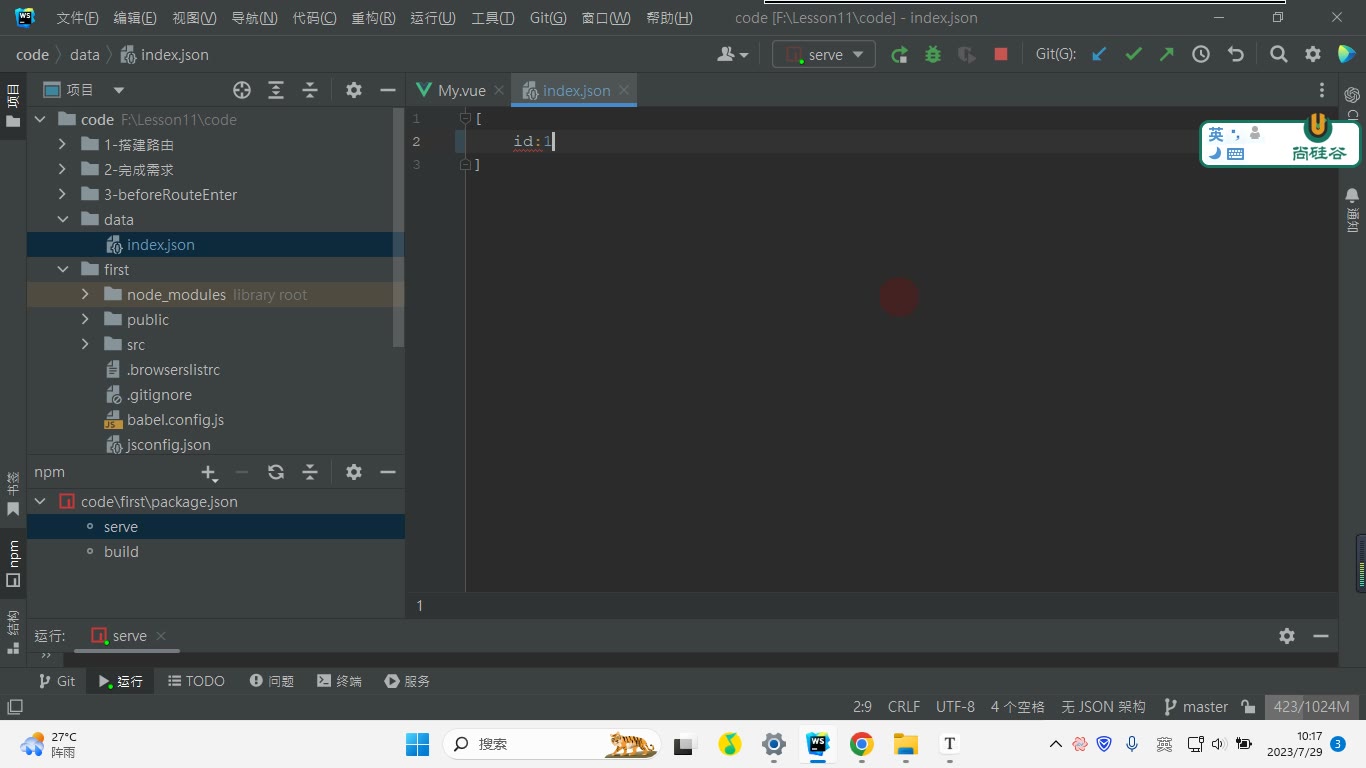Open project panel options gear
The width and height of the screenshot is (1366, 768).
coord(354,90)
